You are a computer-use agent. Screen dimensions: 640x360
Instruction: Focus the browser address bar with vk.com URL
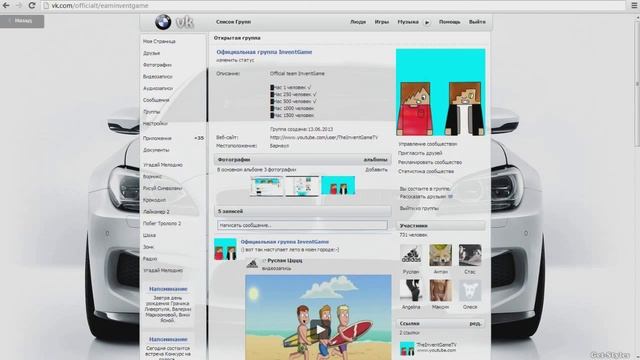point(333,6)
